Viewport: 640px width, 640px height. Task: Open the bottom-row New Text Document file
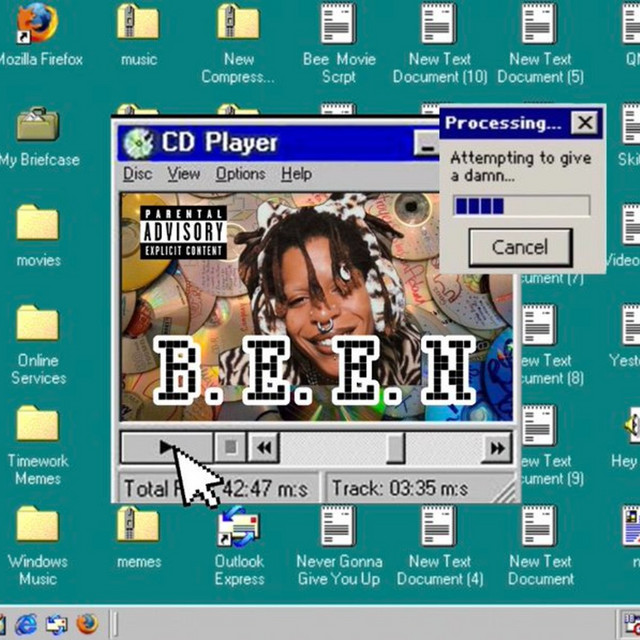[539, 526]
